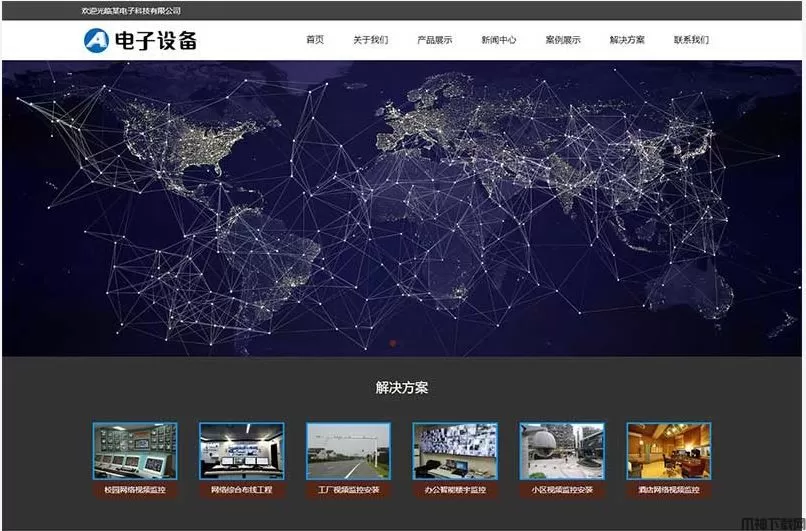The width and height of the screenshot is (806, 531).
Task: Open 联系我们 contact page
Action: tap(691, 40)
